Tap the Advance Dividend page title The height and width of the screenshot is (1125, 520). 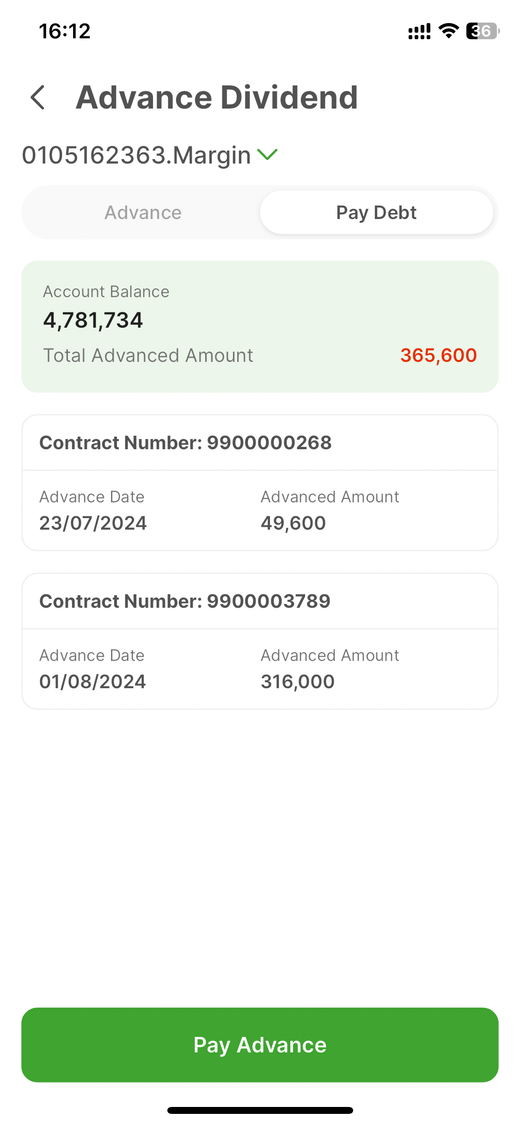coord(217,98)
